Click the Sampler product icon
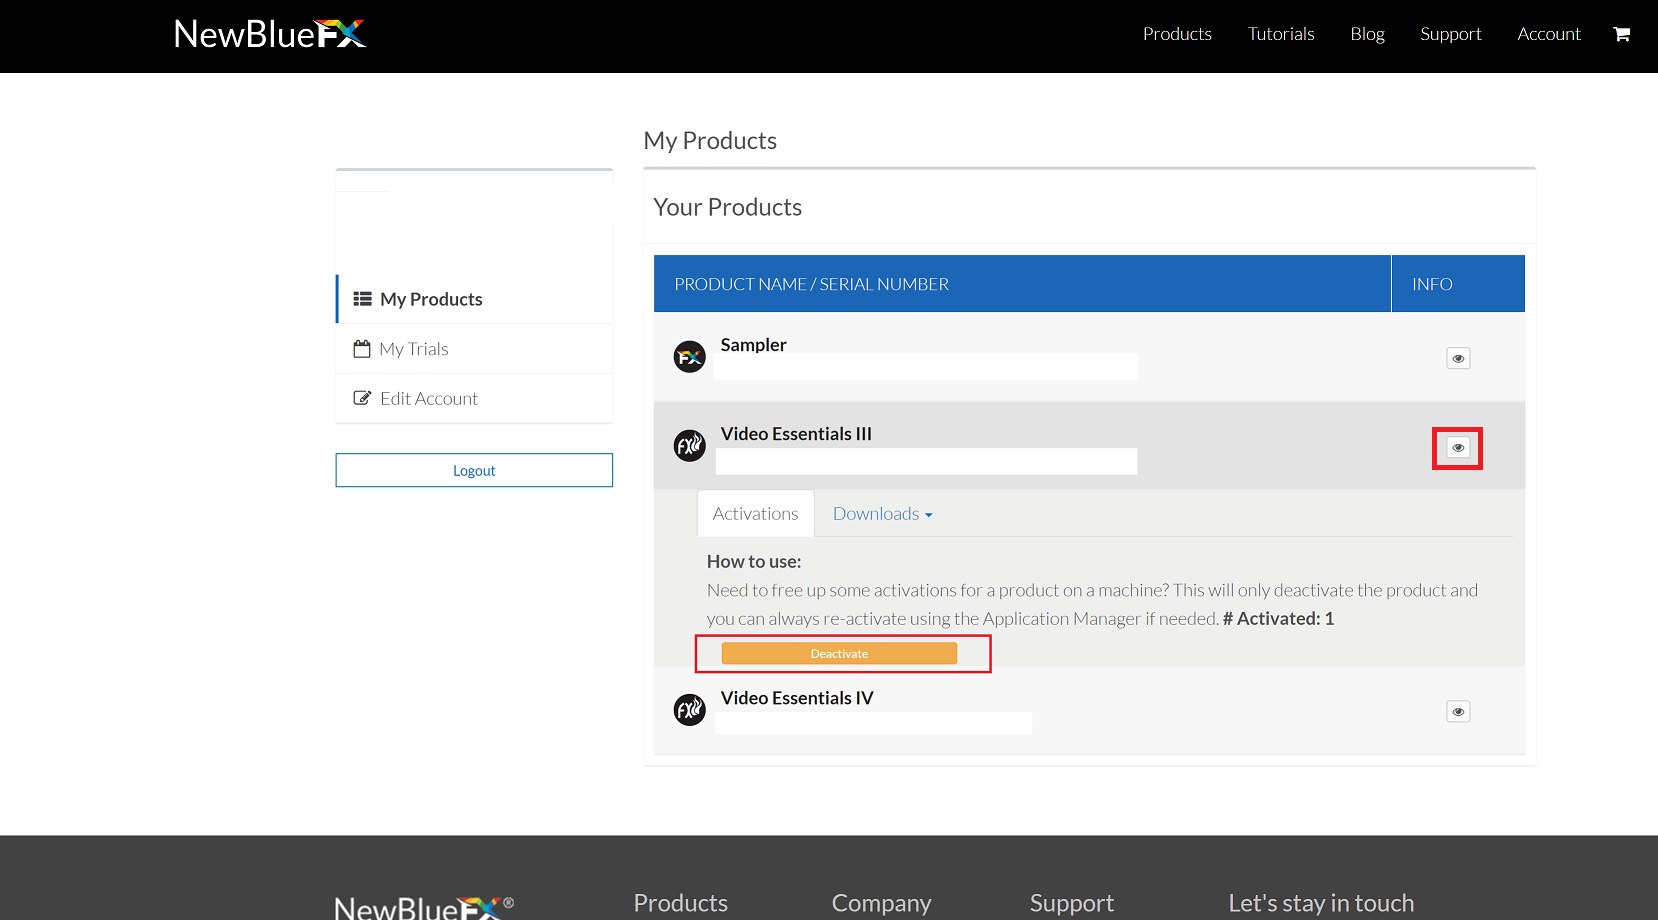The width and height of the screenshot is (1658, 920). pyautogui.click(x=690, y=357)
